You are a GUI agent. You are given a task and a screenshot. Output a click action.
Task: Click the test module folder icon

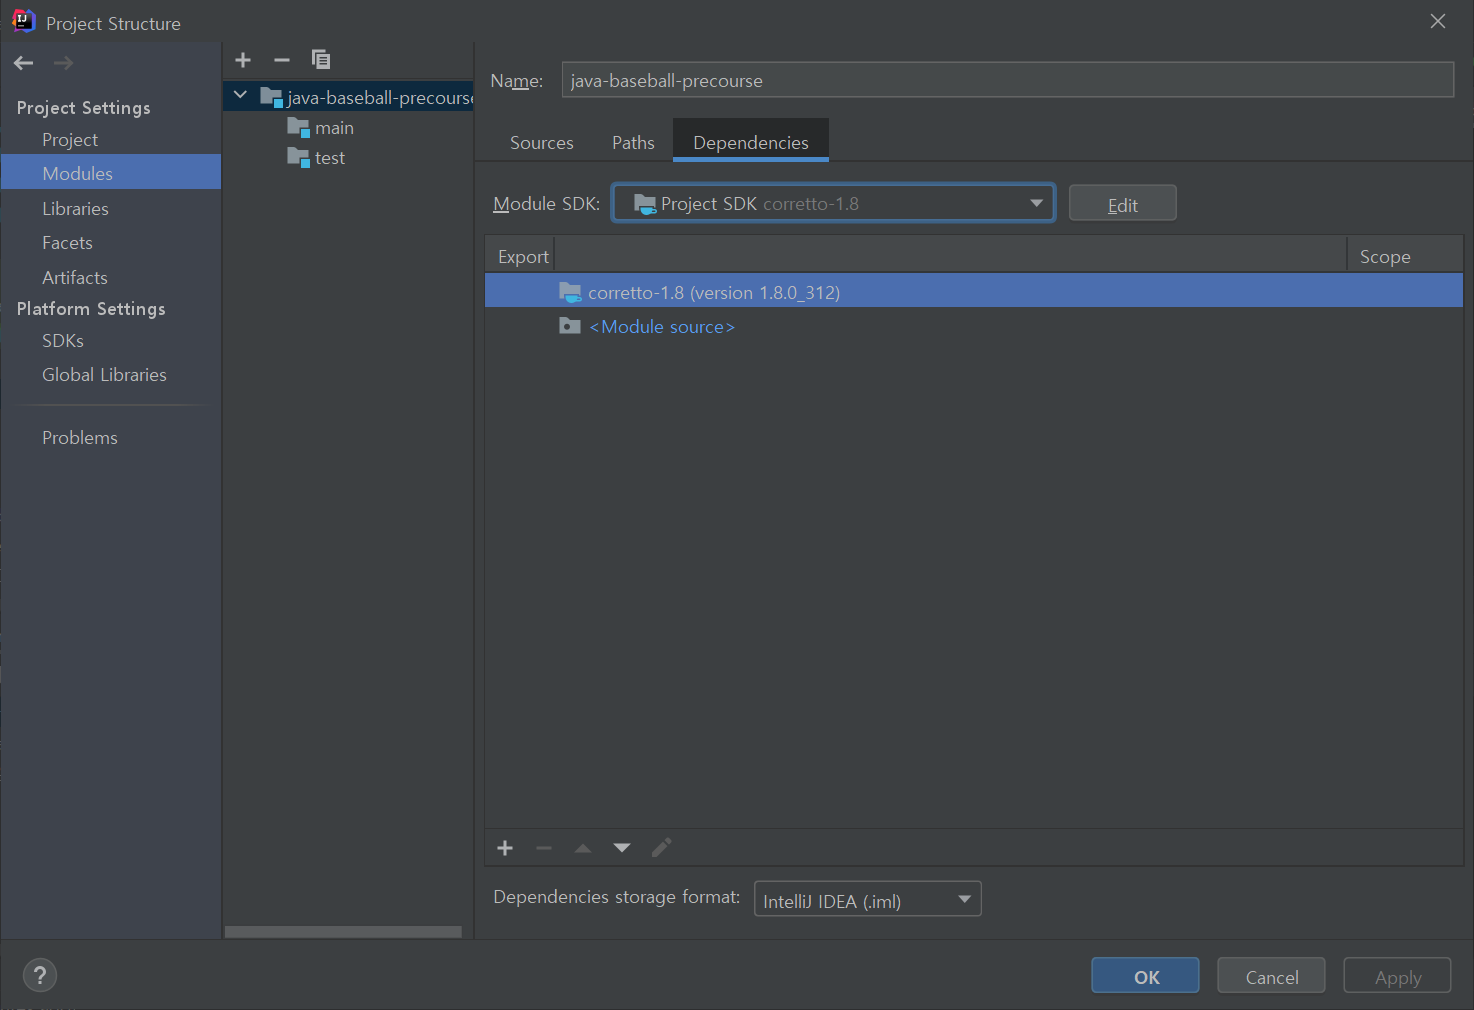[298, 157]
